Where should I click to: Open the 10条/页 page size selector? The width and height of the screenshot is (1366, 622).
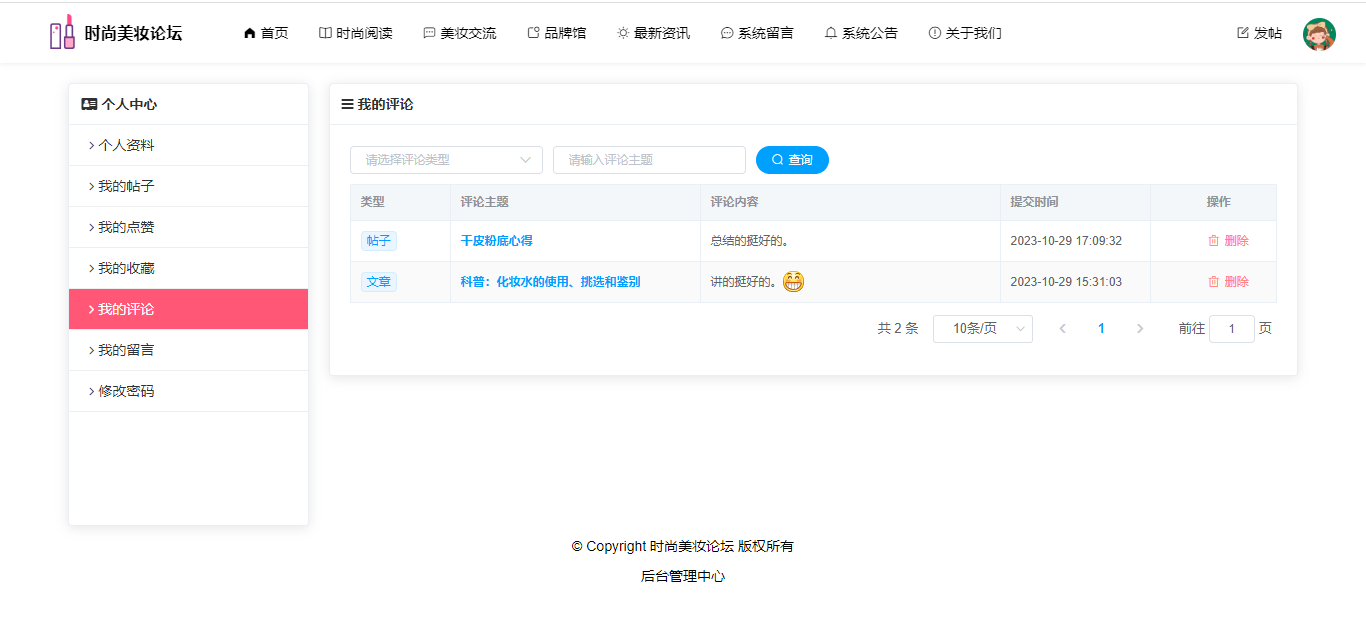[x=982, y=329]
